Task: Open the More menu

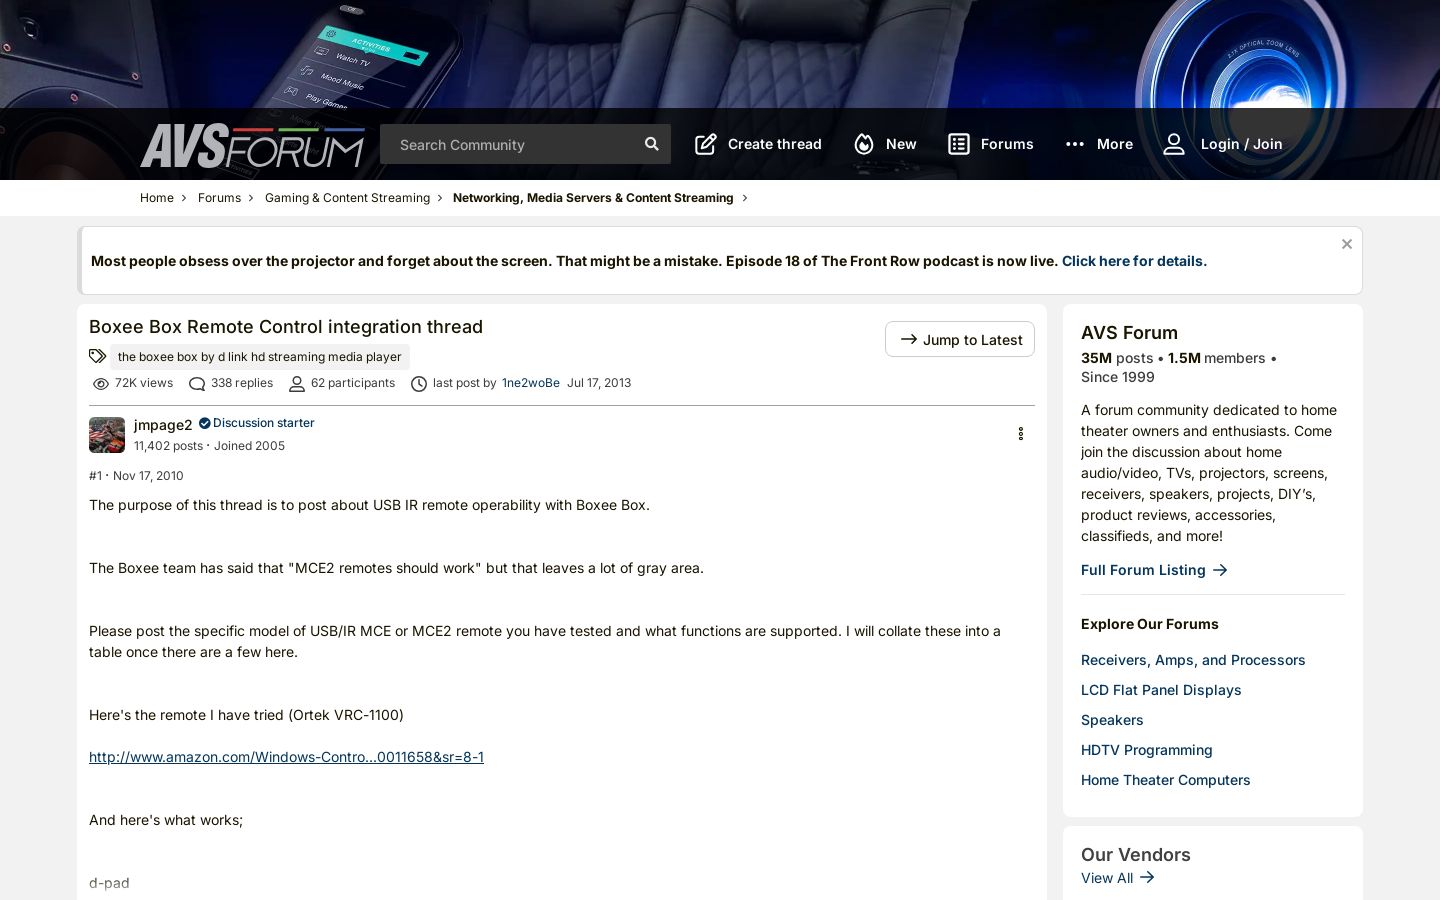Action: [x=1099, y=144]
